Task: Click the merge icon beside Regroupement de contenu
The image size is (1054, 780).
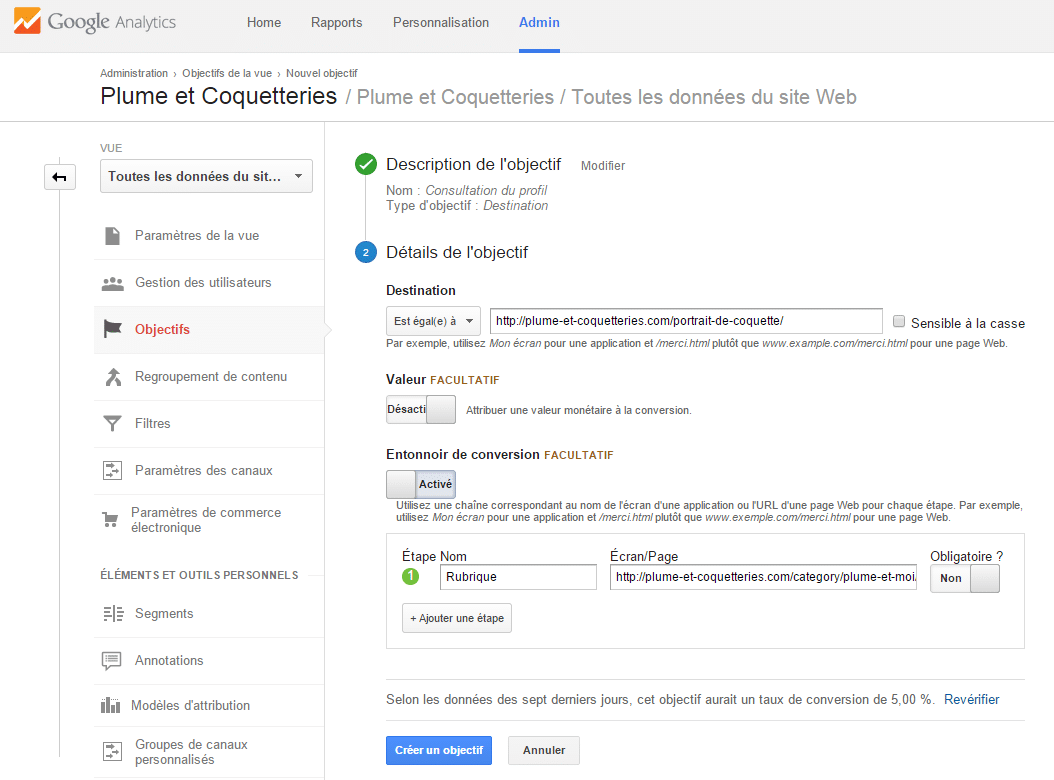Action: point(113,377)
